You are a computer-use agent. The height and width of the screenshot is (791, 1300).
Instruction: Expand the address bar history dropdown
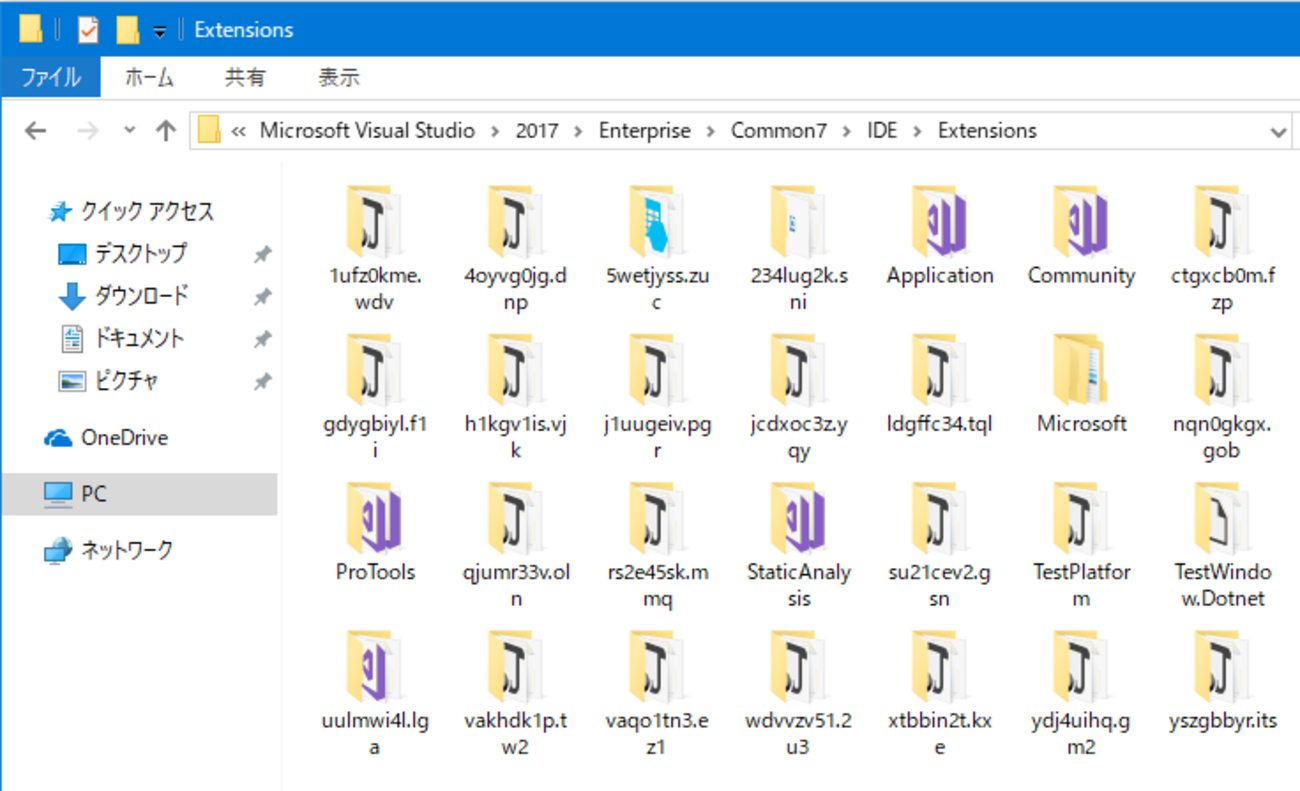pos(1278,131)
